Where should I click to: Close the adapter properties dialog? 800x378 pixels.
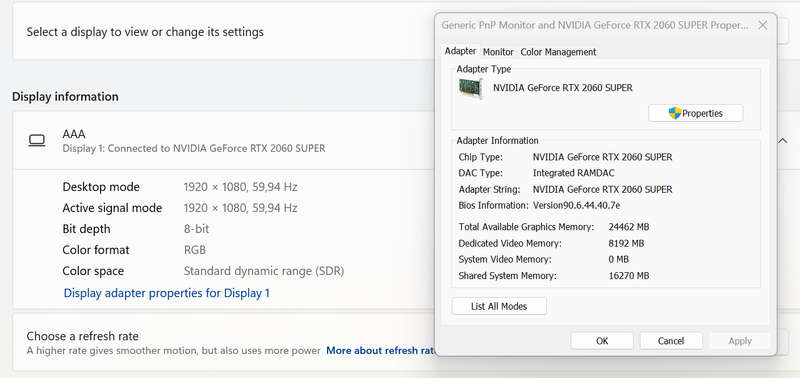[x=763, y=25]
